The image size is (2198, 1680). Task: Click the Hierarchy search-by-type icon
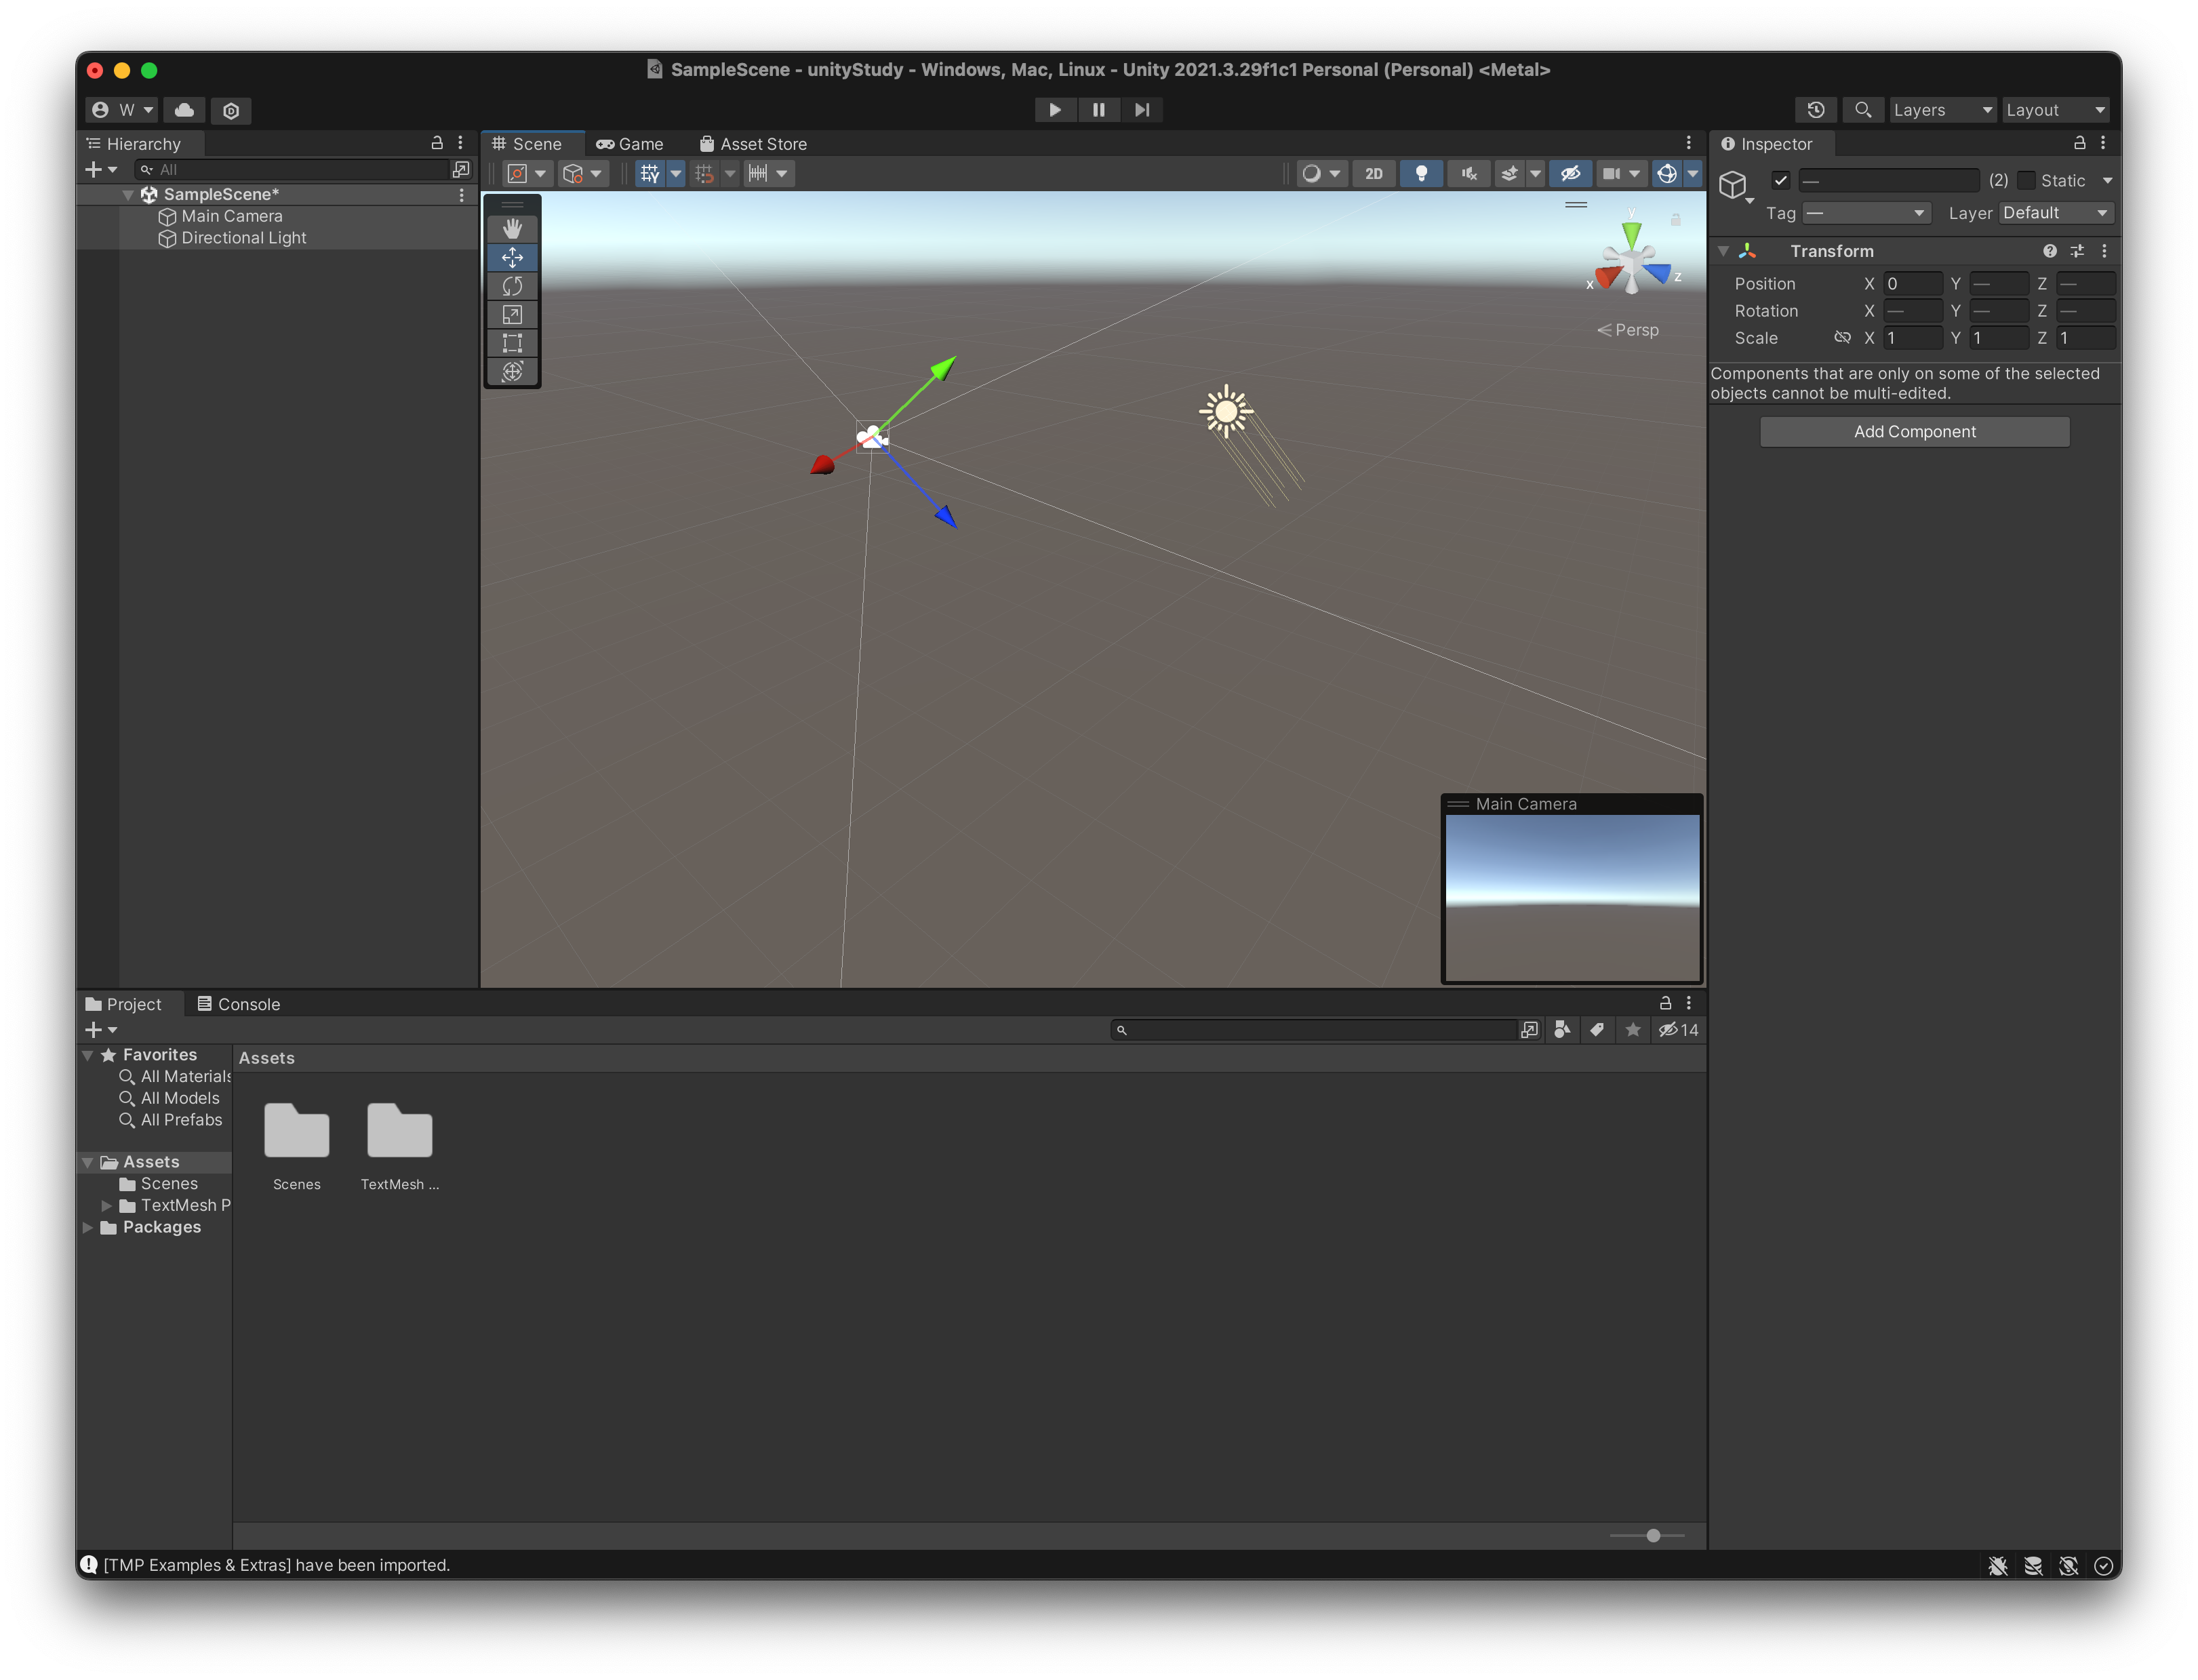click(461, 169)
